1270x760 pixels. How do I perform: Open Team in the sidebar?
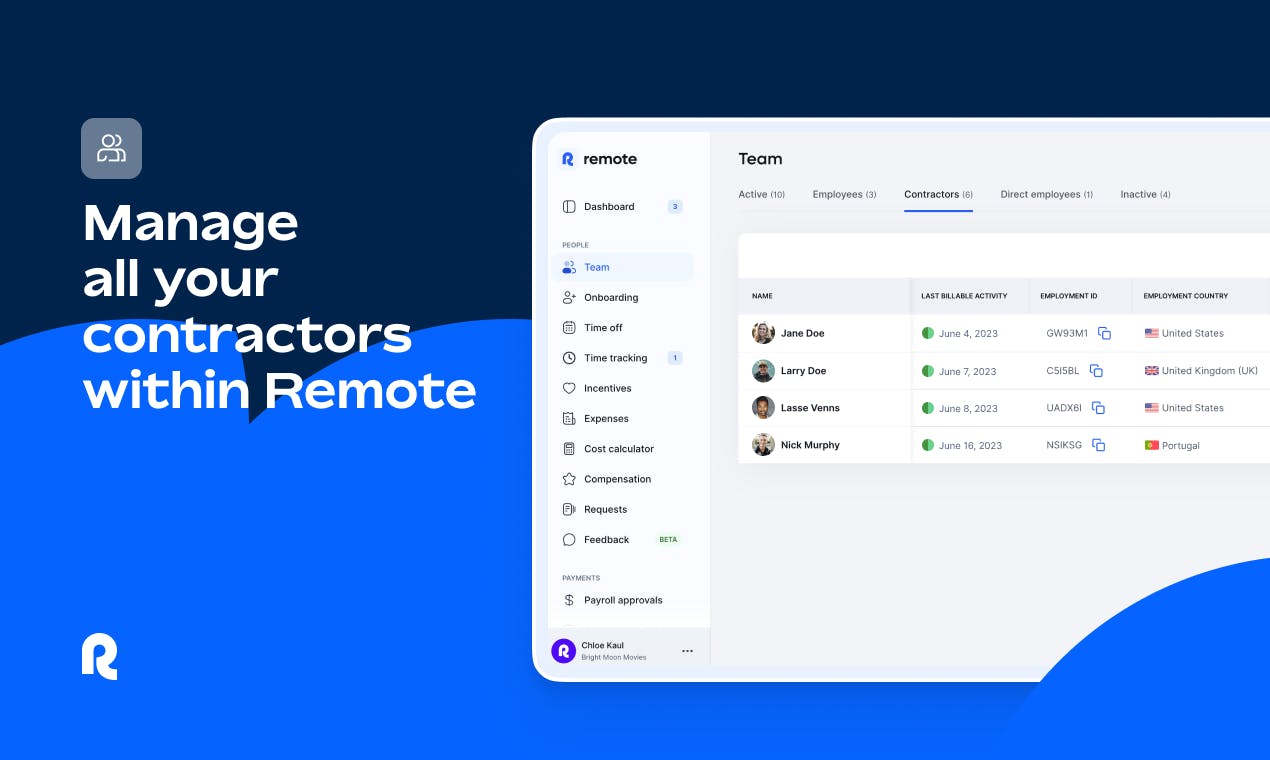(622, 267)
